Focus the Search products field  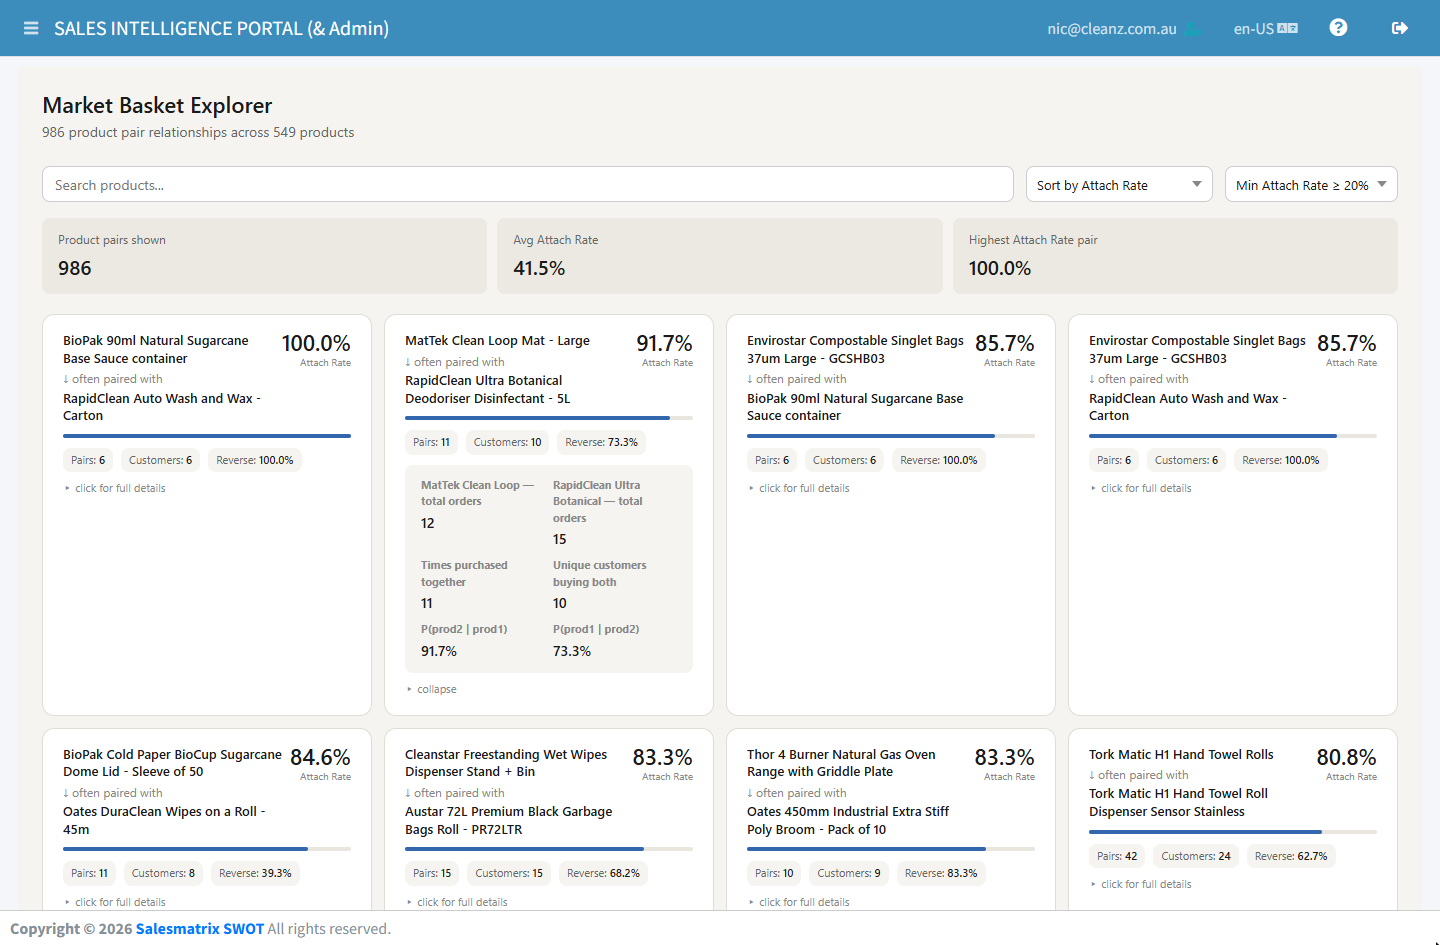point(528,185)
